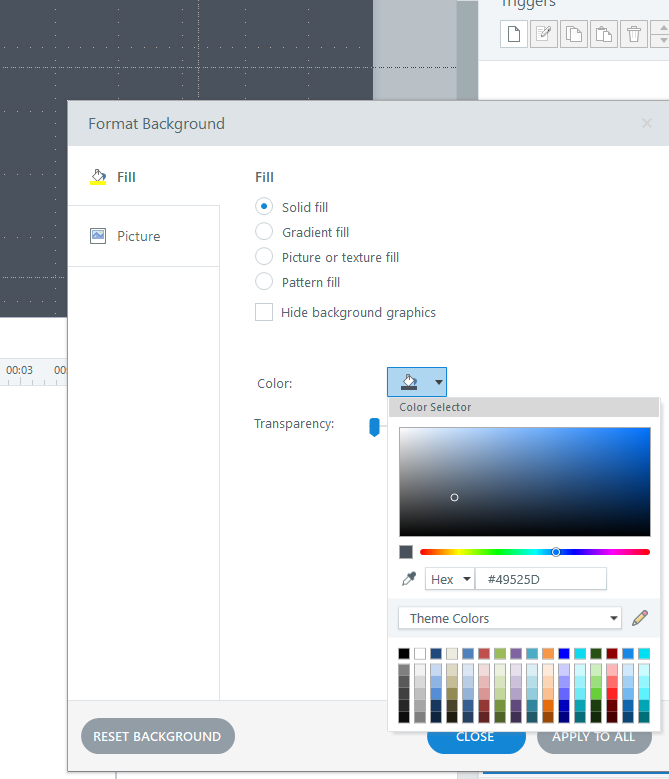Create a new trigger in Triggers panel
The height and width of the screenshot is (779, 669).
click(514, 34)
